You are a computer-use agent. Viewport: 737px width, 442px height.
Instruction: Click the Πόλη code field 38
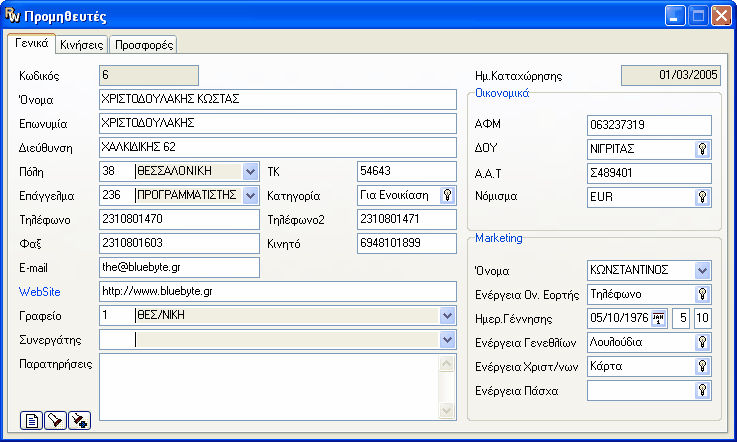coord(117,171)
